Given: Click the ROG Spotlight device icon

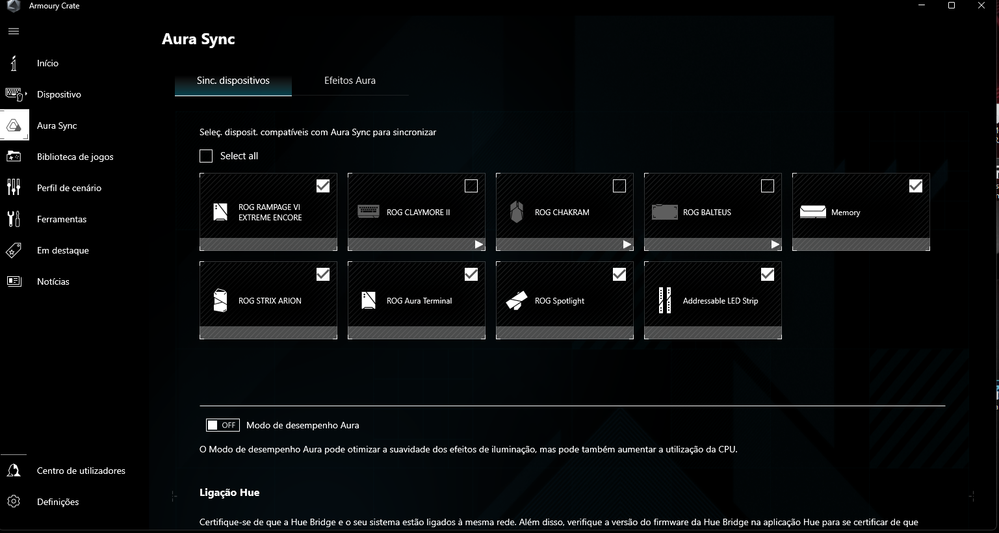Looking at the screenshot, I should point(516,301).
